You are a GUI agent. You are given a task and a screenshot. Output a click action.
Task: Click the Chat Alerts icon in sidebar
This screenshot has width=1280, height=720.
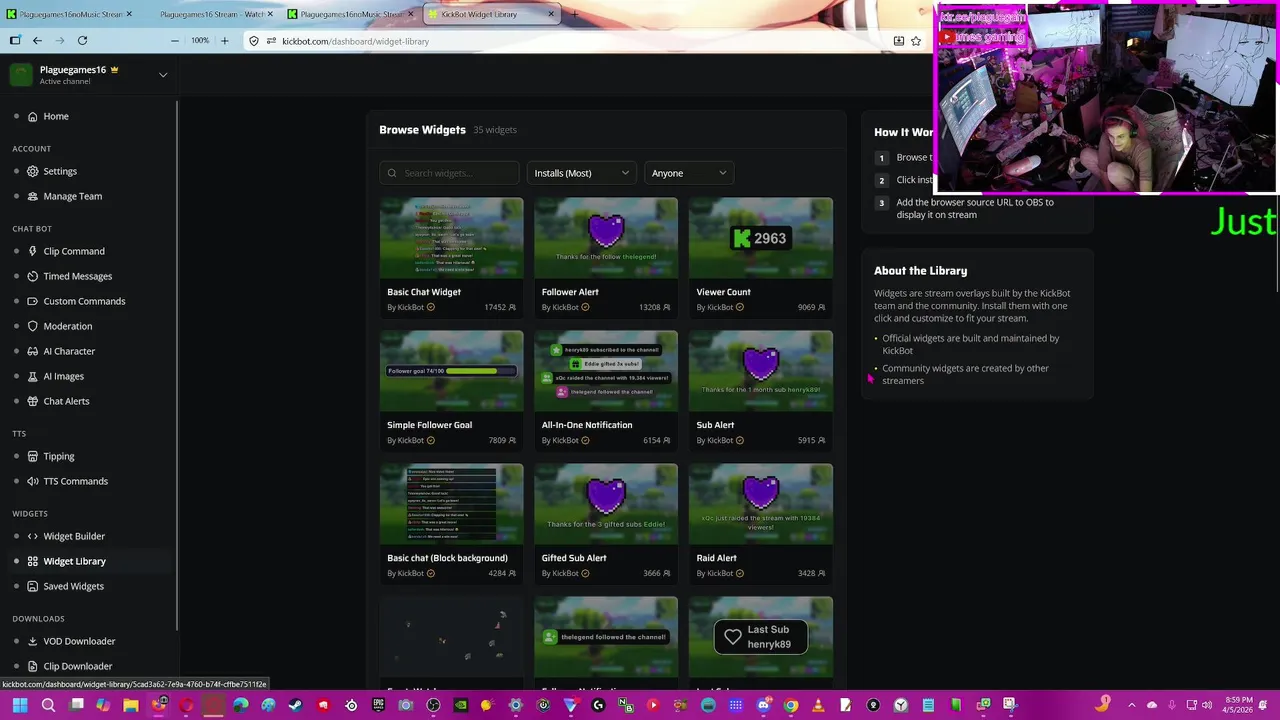pyautogui.click(x=33, y=401)
